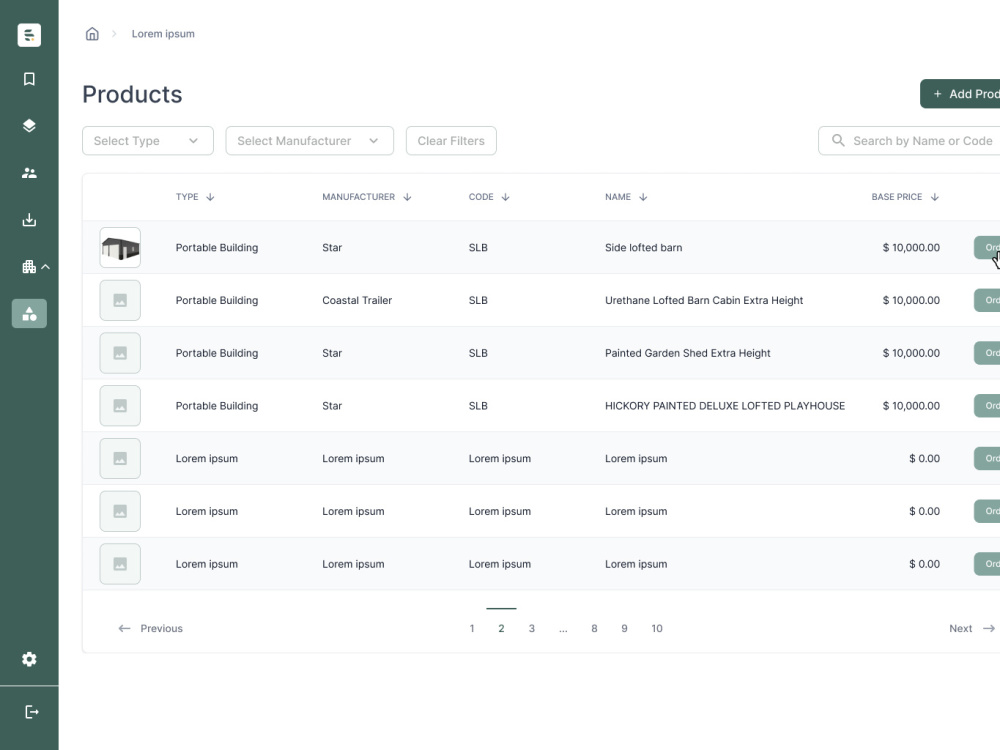
Task: Go to page 8
Action: [x=594, y=629]
